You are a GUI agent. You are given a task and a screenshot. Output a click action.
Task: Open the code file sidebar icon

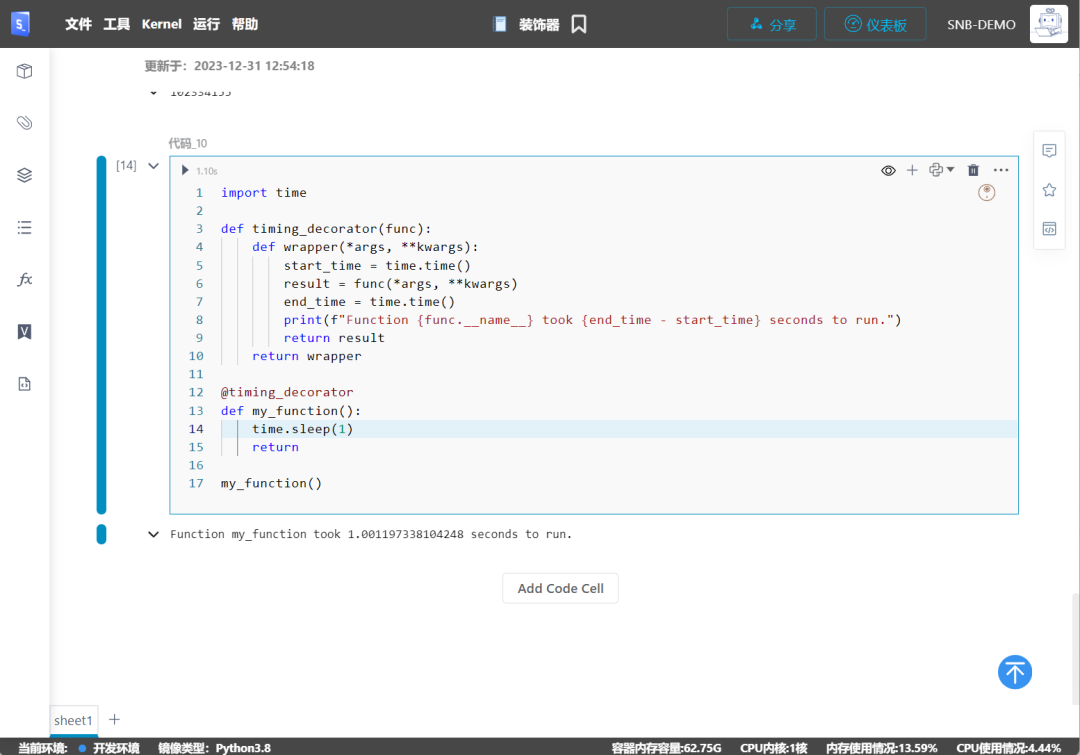pyautogui.click(x=25, y=384)
